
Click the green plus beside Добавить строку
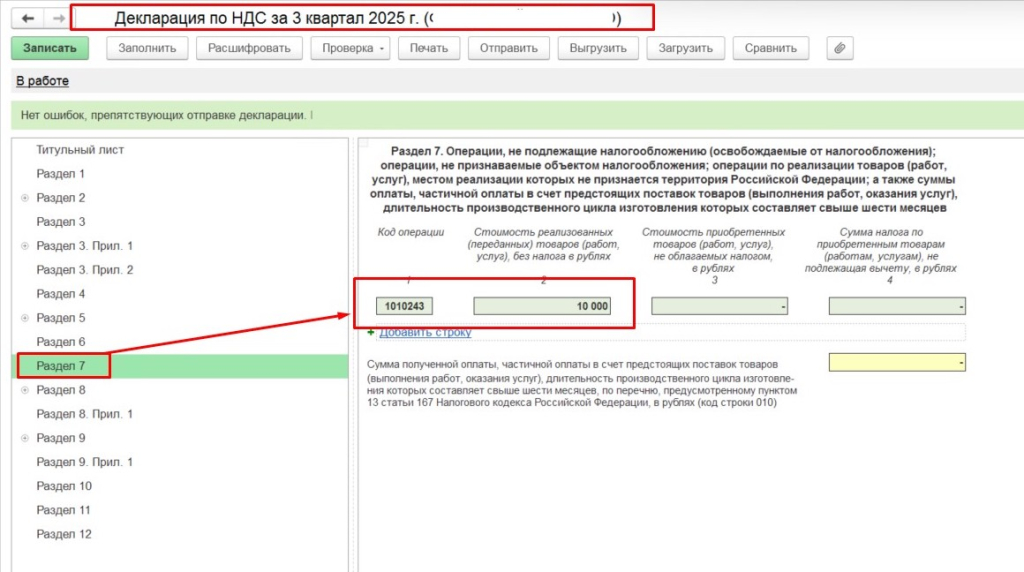tap(371, 332)
